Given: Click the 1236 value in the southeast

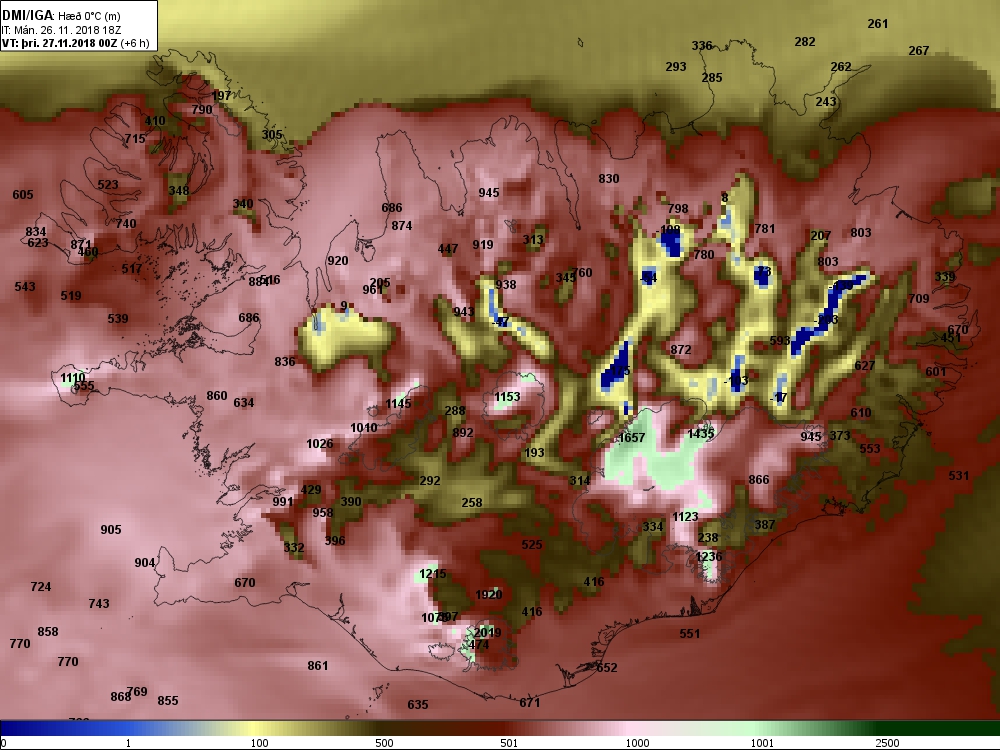Looking at the screenshot, I should [709, 556].
